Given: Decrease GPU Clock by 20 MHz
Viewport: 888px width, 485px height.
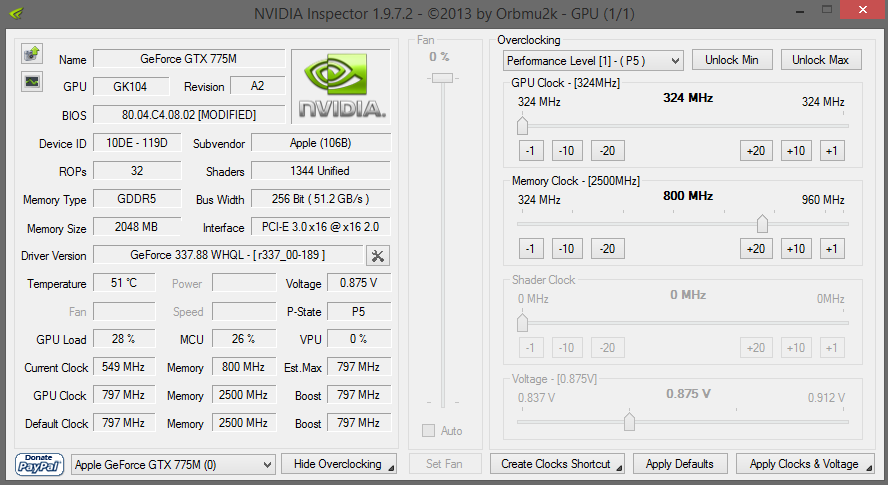Looking at the screenshot, I should 608,151.
